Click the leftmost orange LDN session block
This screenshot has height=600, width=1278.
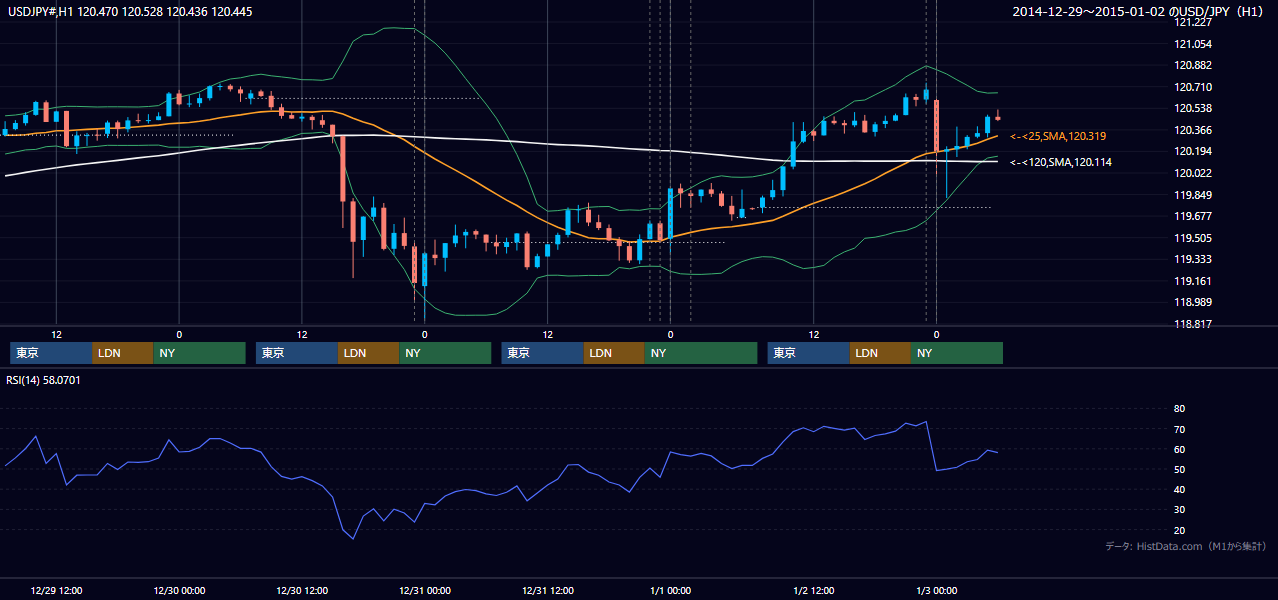click(x=122, y=353)
